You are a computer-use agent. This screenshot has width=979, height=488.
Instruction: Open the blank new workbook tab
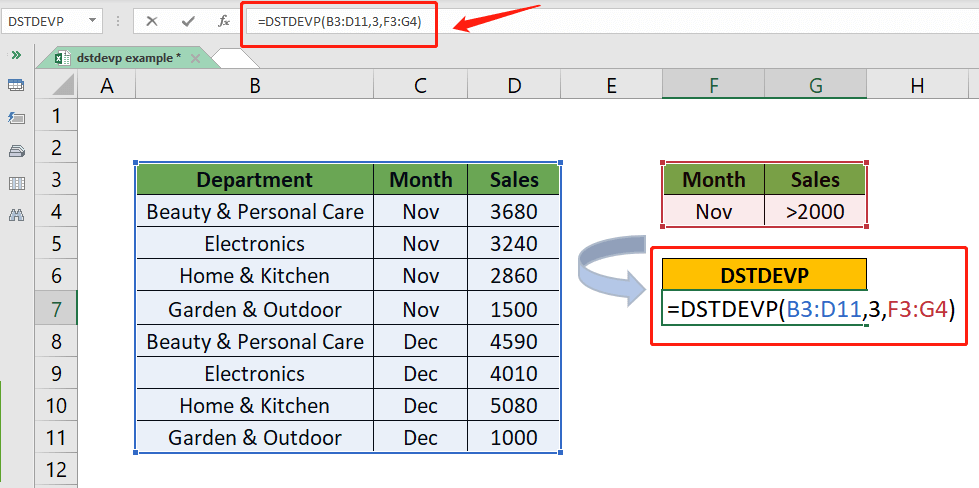coord(237,58)
